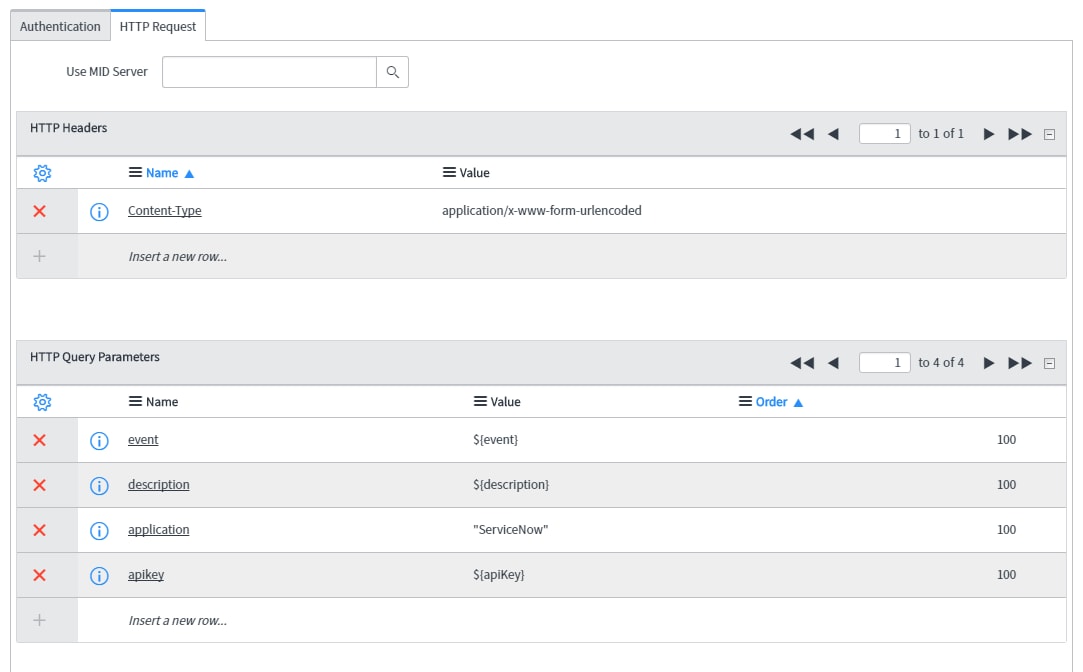This screenshot has width=1083, height=672.
Task: Select Order value 100 in apikey row
Action: [x=1006, y=575]
